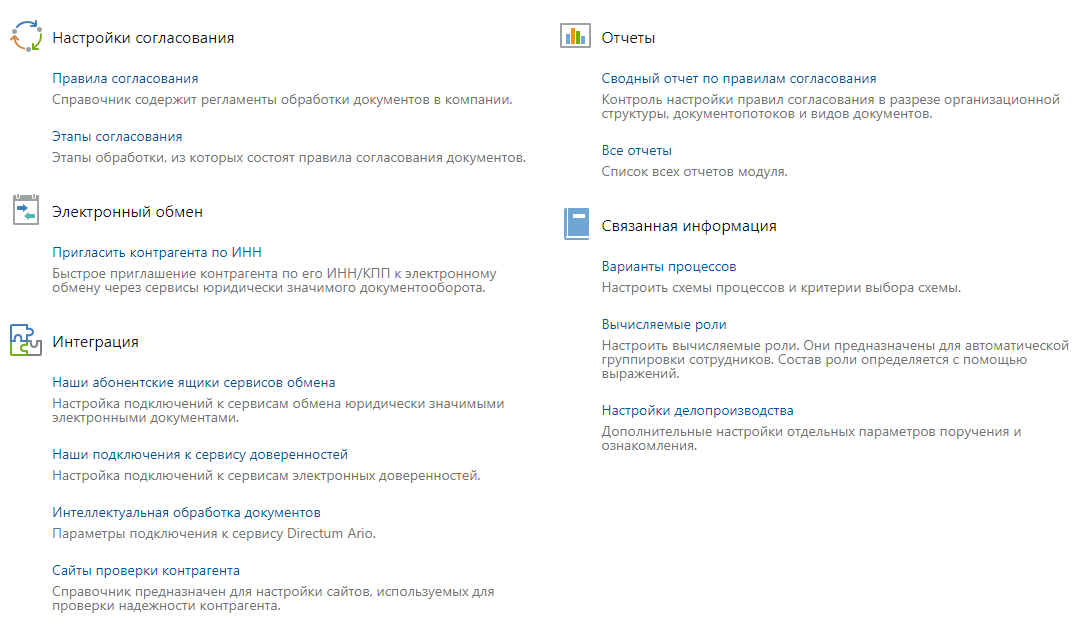The width and height of the screenshot is (1086, 641).
Task: Select Пригласить контрагента по ИНН
Action: click(x=157, y=252)
